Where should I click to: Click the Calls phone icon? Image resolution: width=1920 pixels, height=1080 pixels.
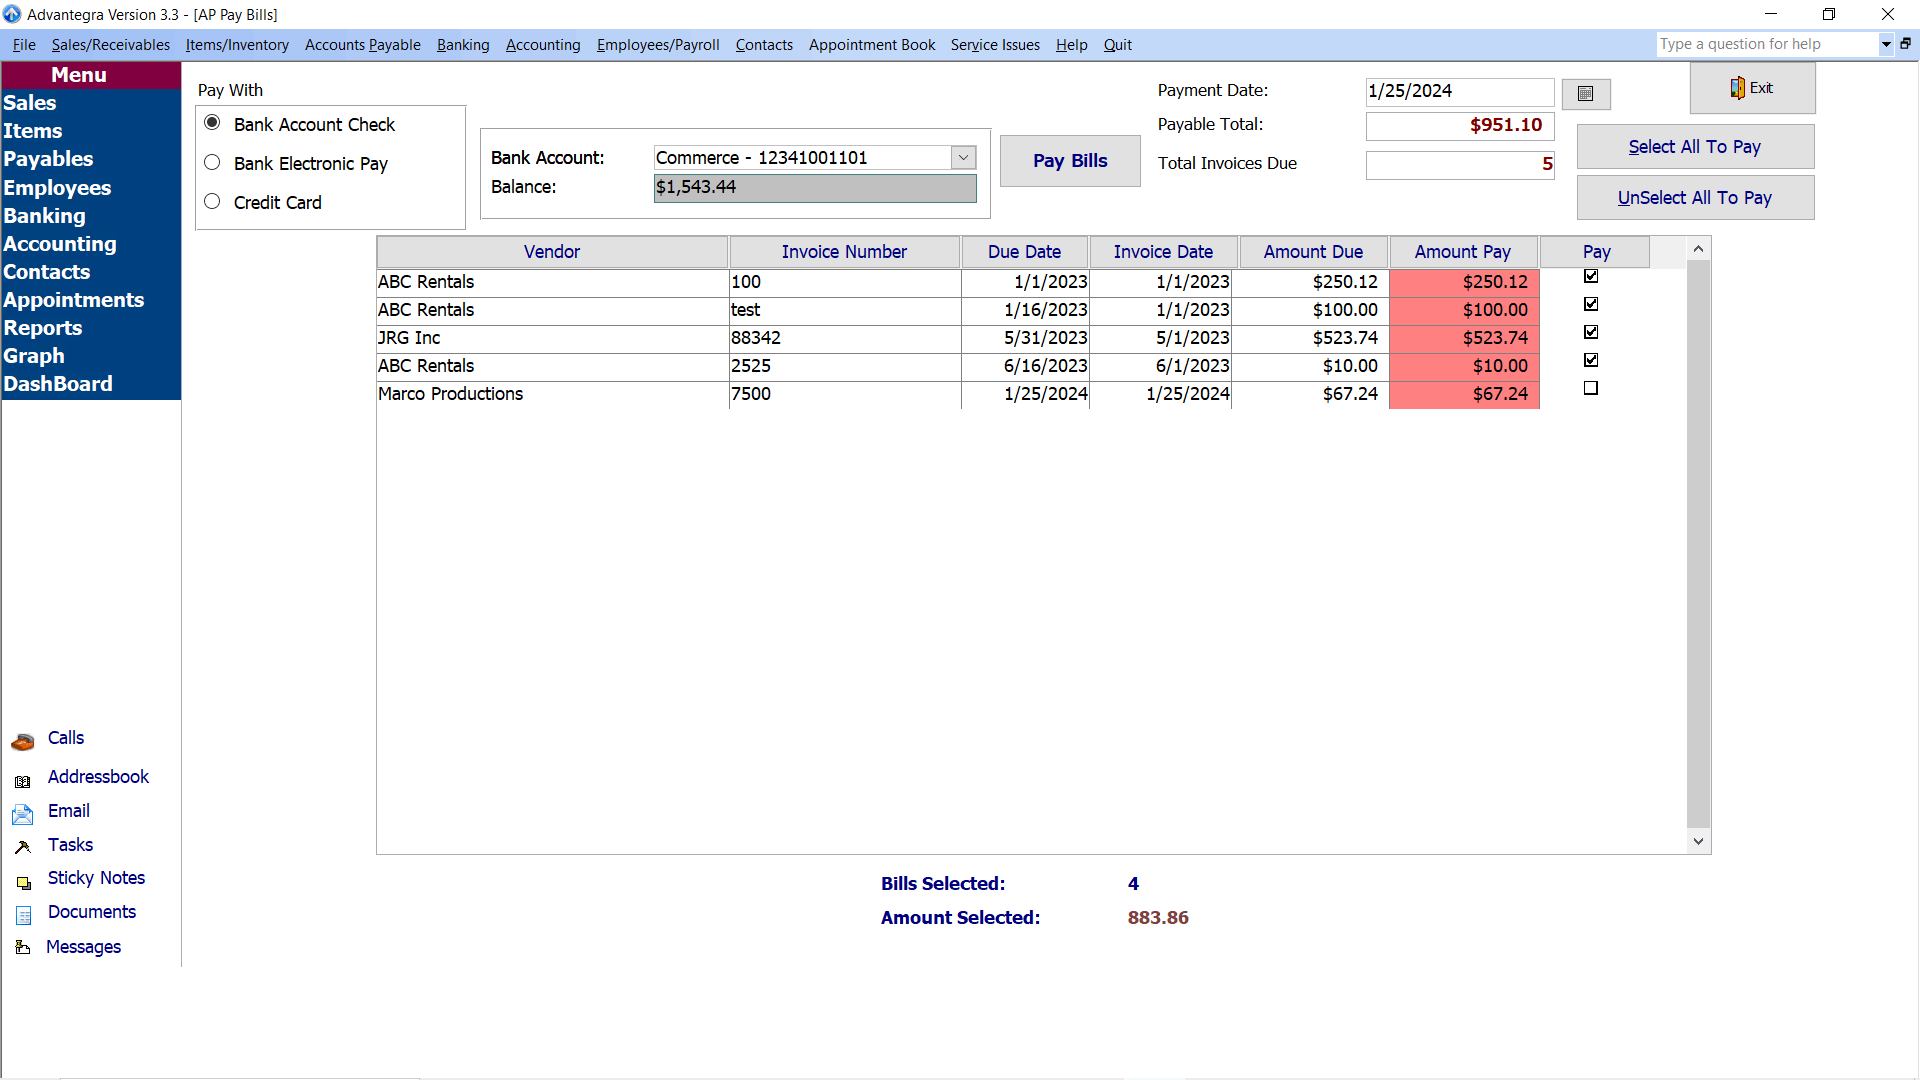point(22,742)
